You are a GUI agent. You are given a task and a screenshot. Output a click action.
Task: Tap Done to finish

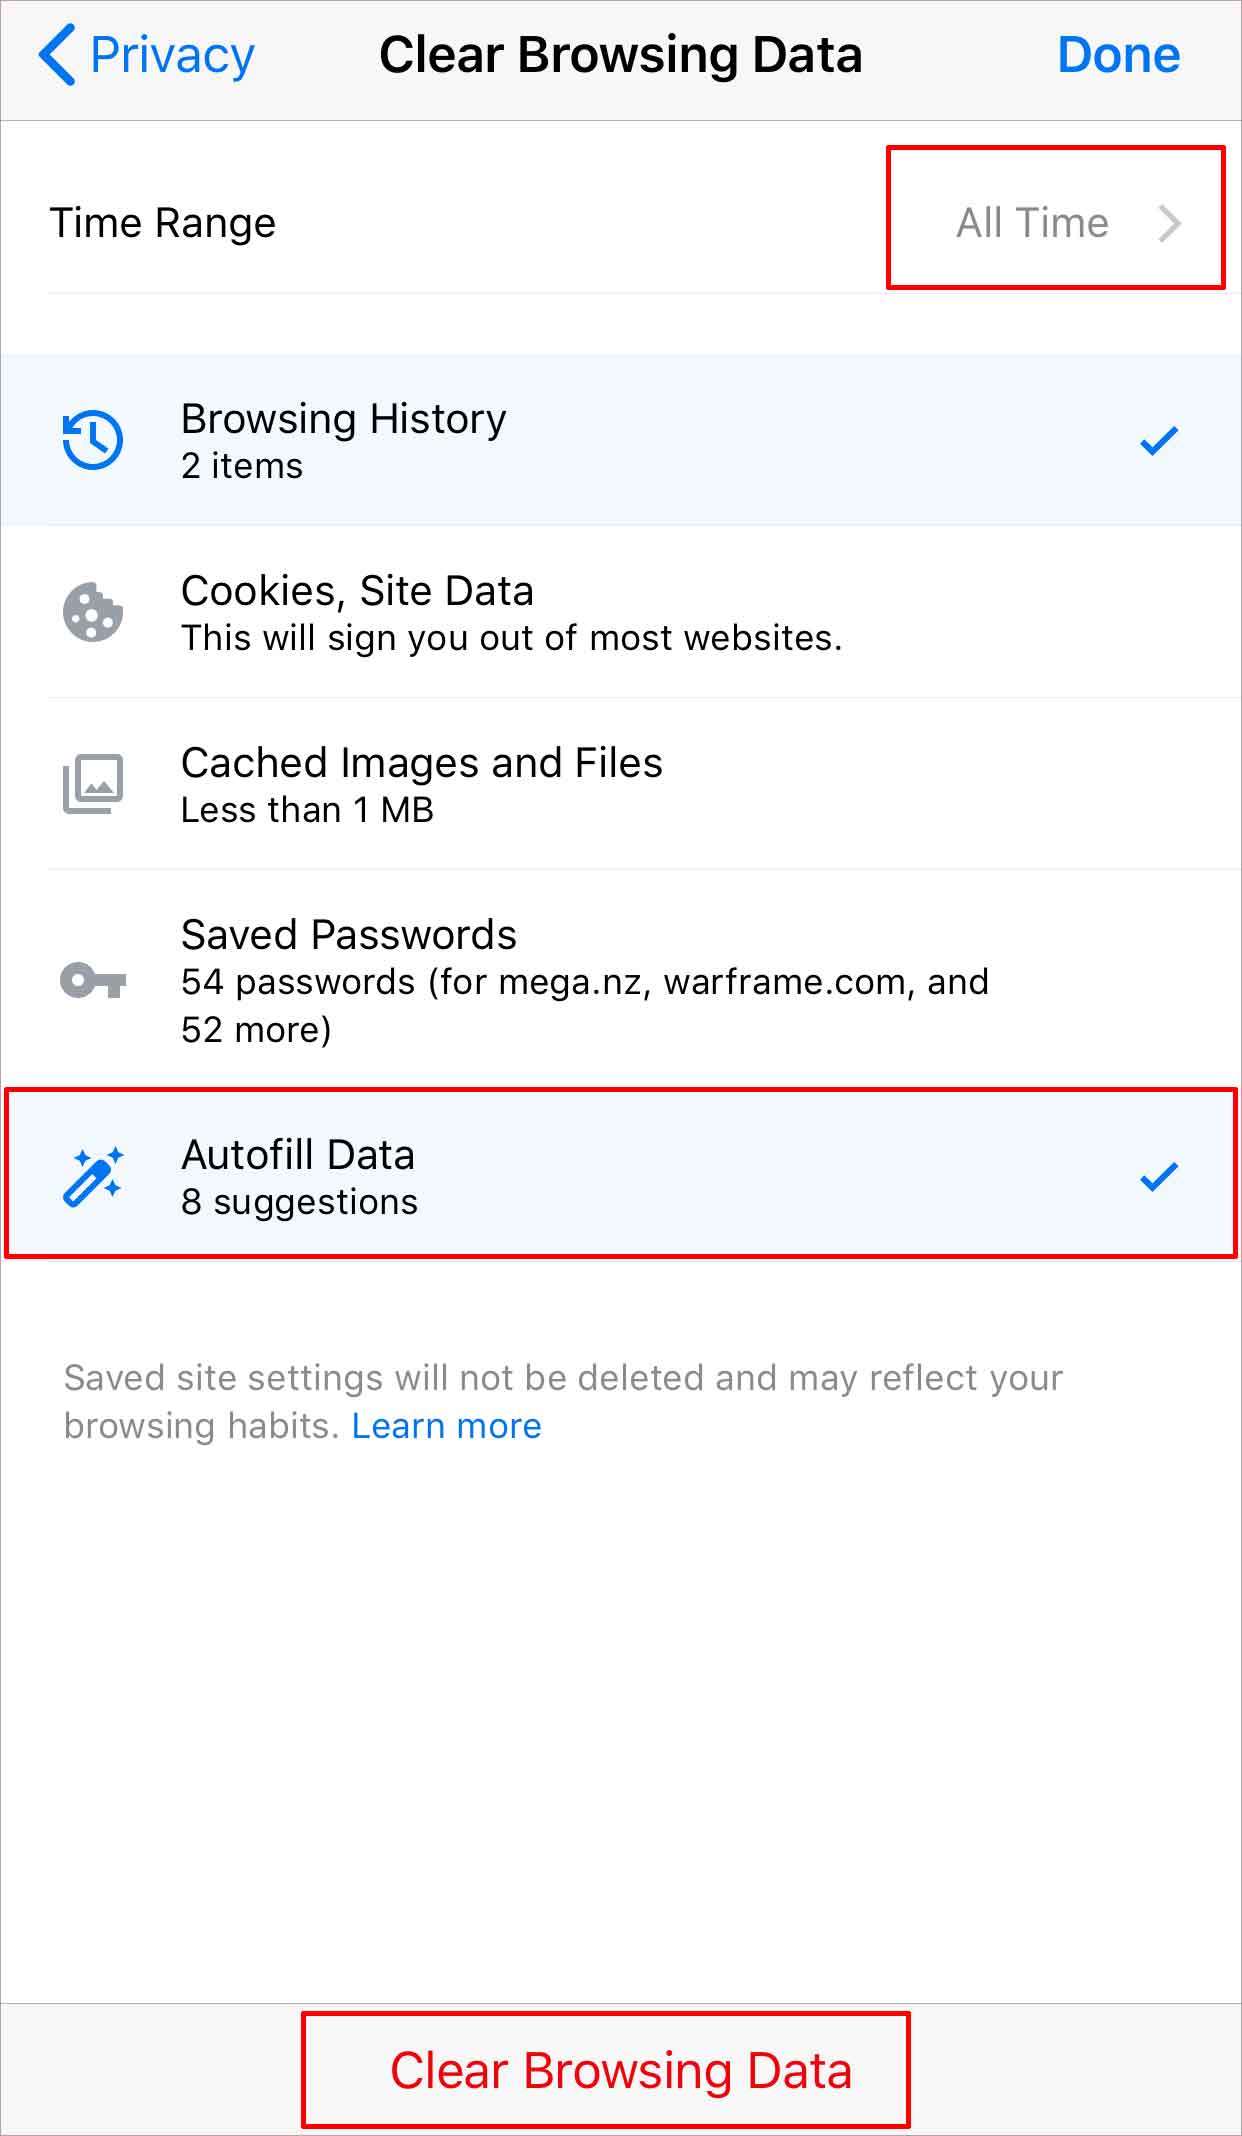[1117, 55]
